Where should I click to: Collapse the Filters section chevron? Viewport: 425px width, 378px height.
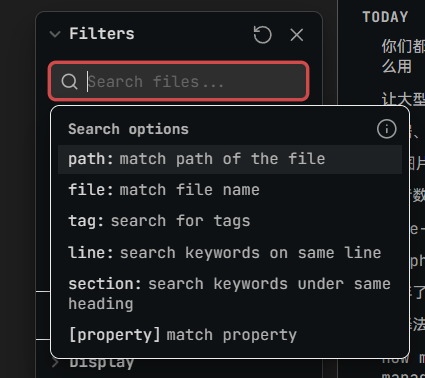[x=55, y=34]
